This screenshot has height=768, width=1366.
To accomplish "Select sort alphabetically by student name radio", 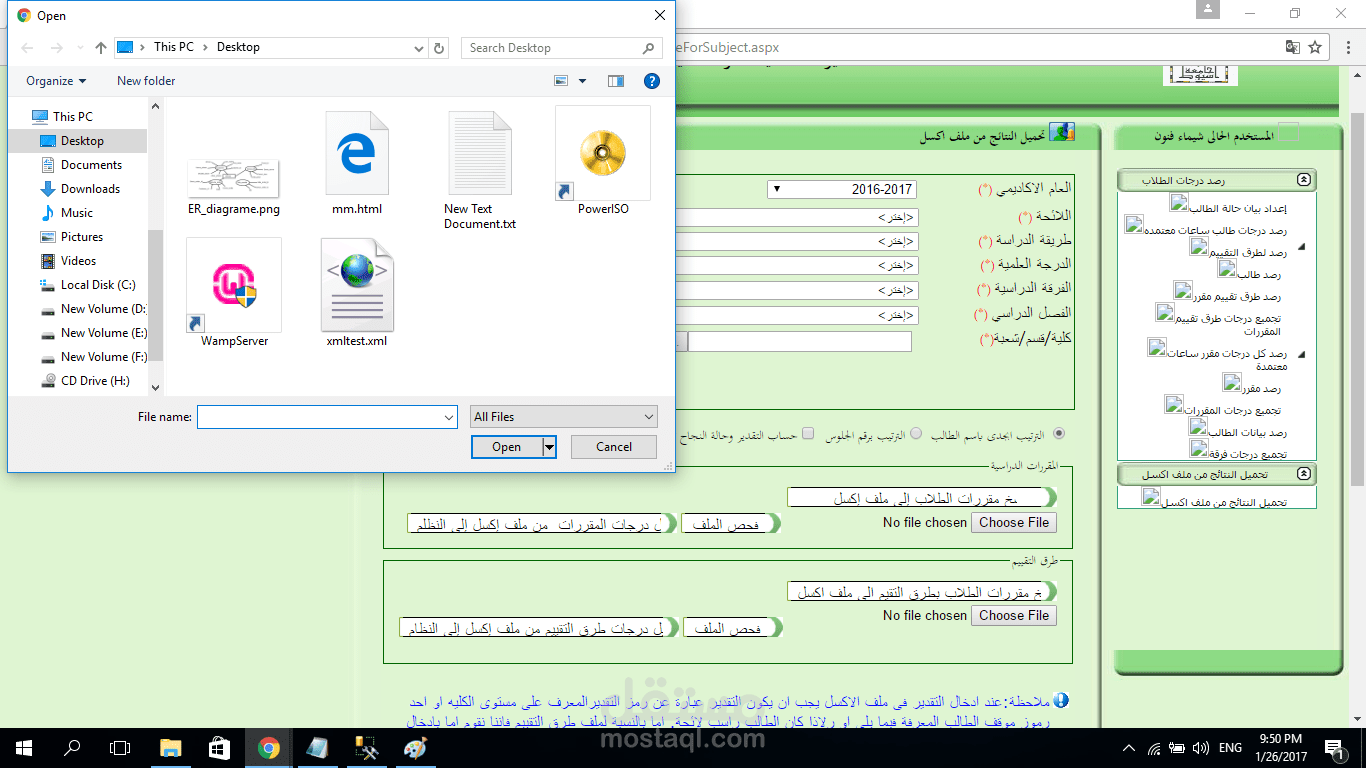I will 1059,435.
